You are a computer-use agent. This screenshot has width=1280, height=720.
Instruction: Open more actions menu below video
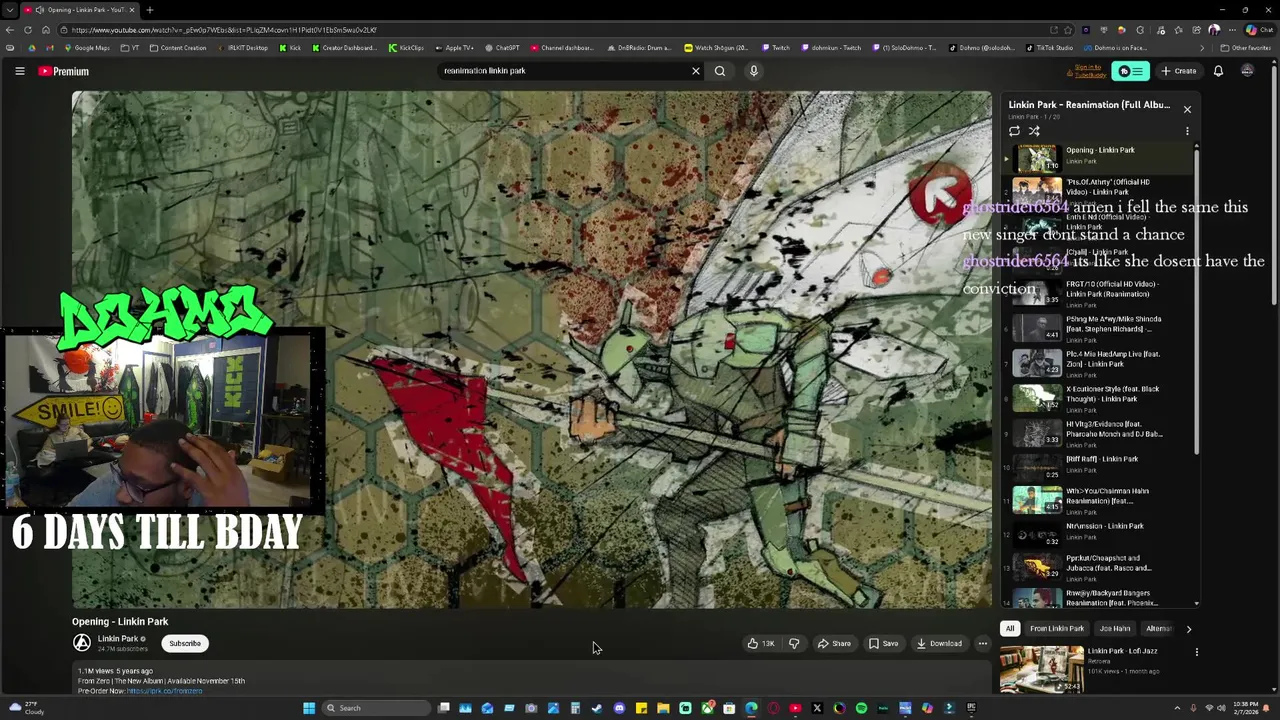pos(983,643)
